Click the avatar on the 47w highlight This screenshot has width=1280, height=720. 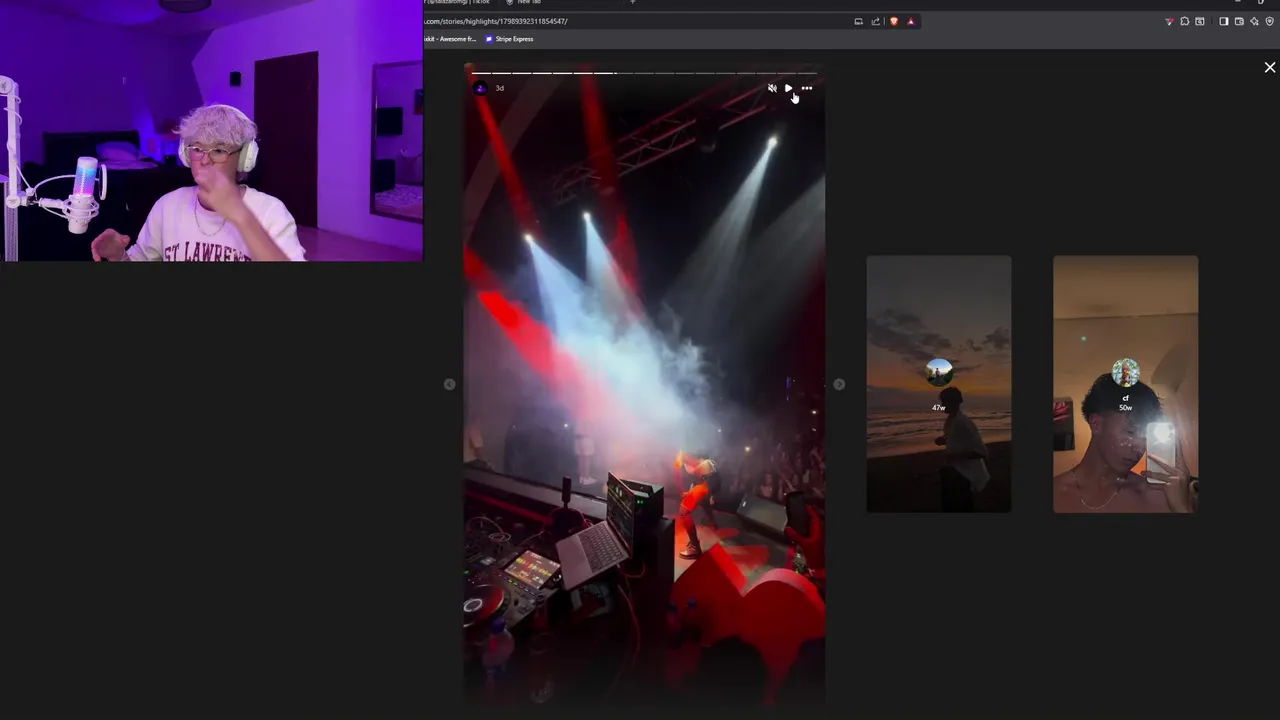(939, 372)
